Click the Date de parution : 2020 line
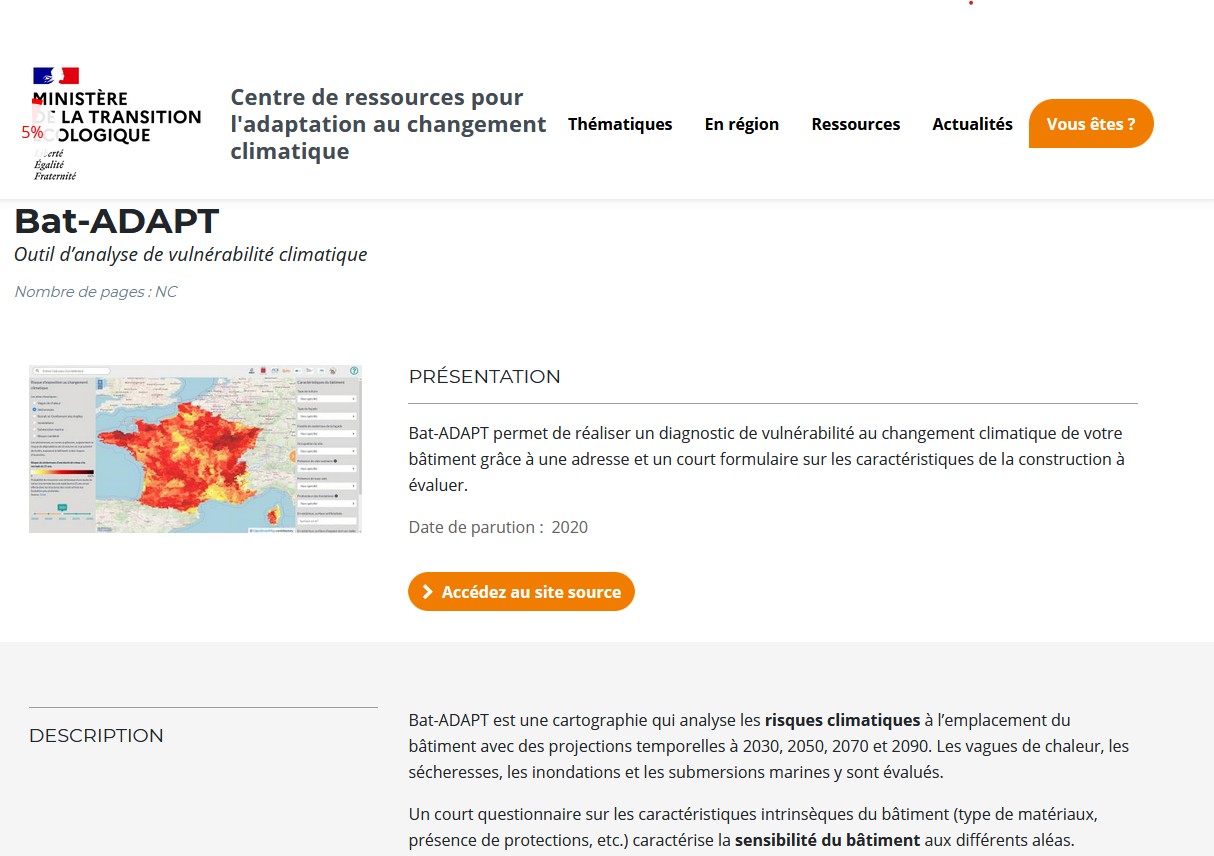 [x=498, y=527]
